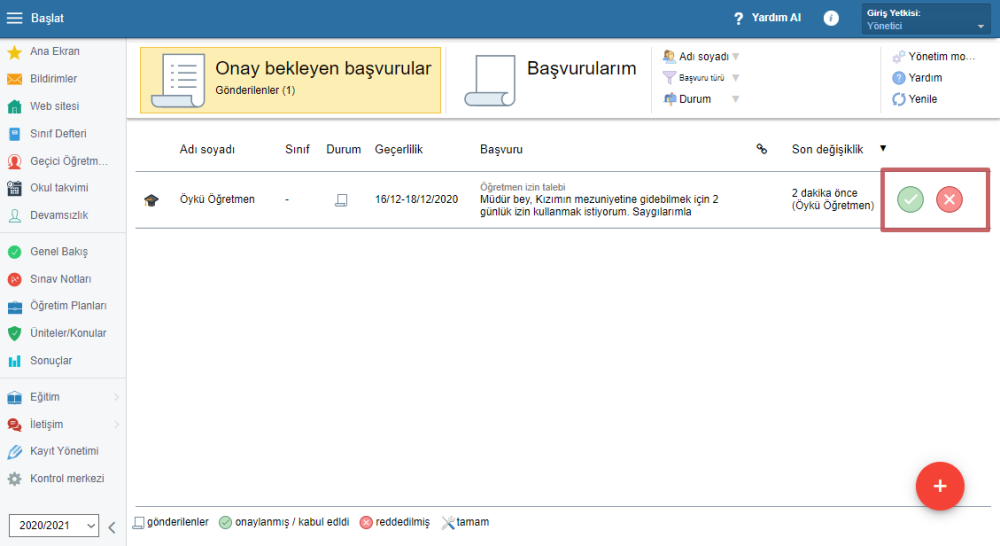Approve Öykü Öğretmen's request with green check
This screenshot has height=546, width=1000.
[910, 200]
